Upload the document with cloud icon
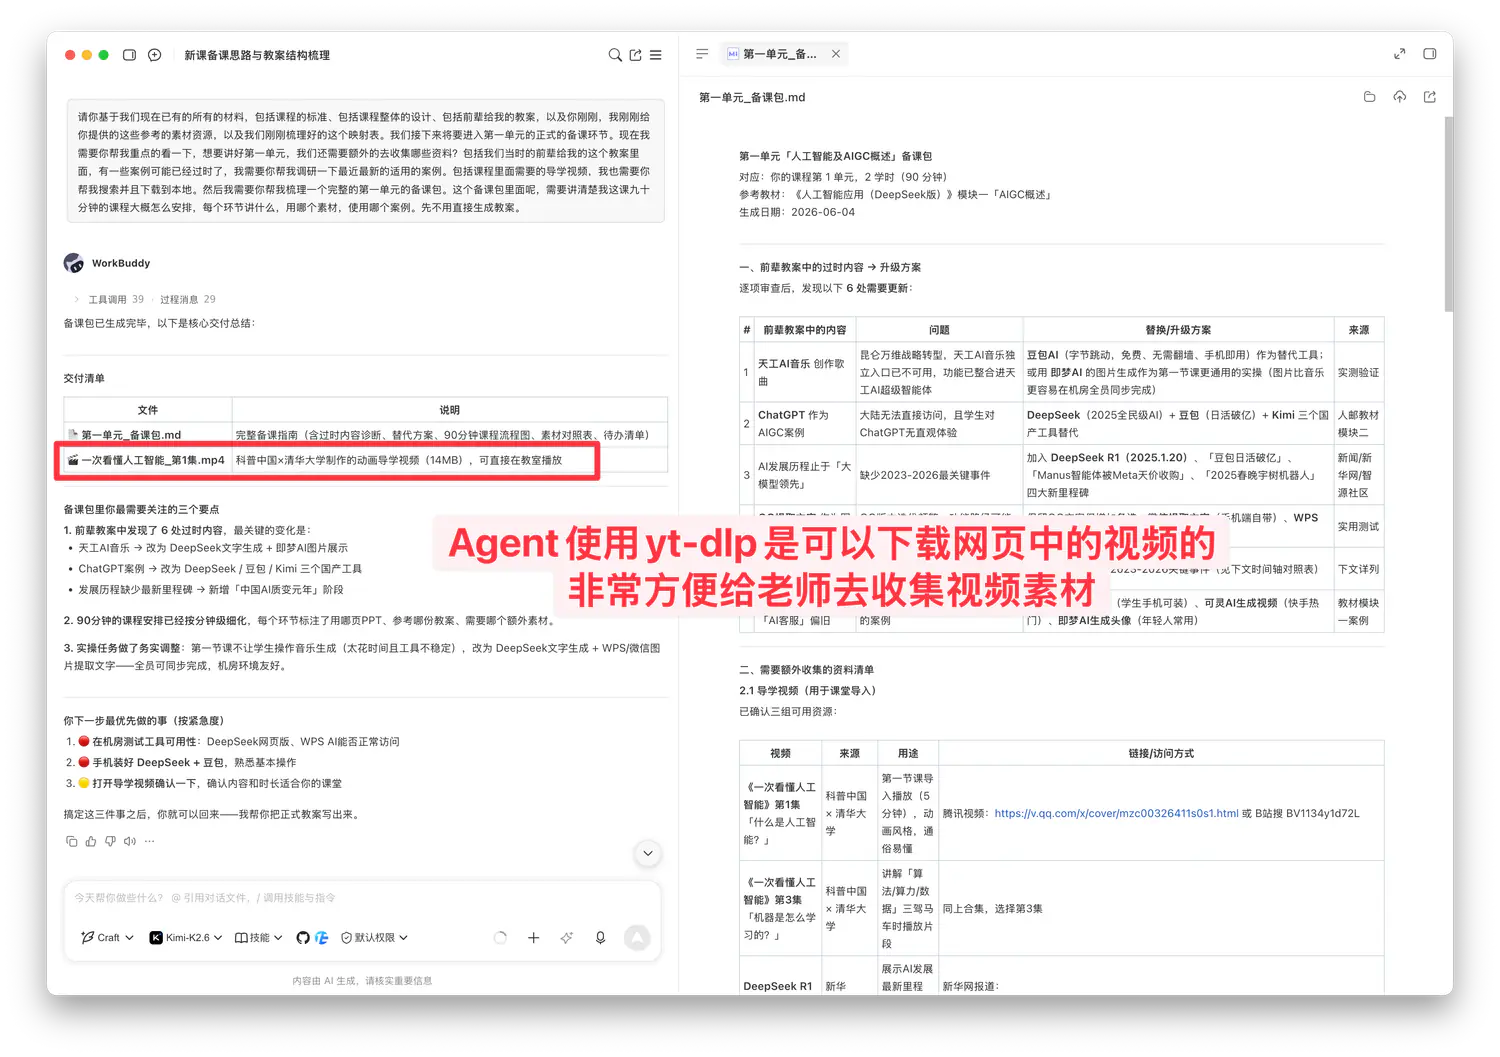Image resolution: width=1500 pixels, height=1057 pixels. pos(1400,97)
